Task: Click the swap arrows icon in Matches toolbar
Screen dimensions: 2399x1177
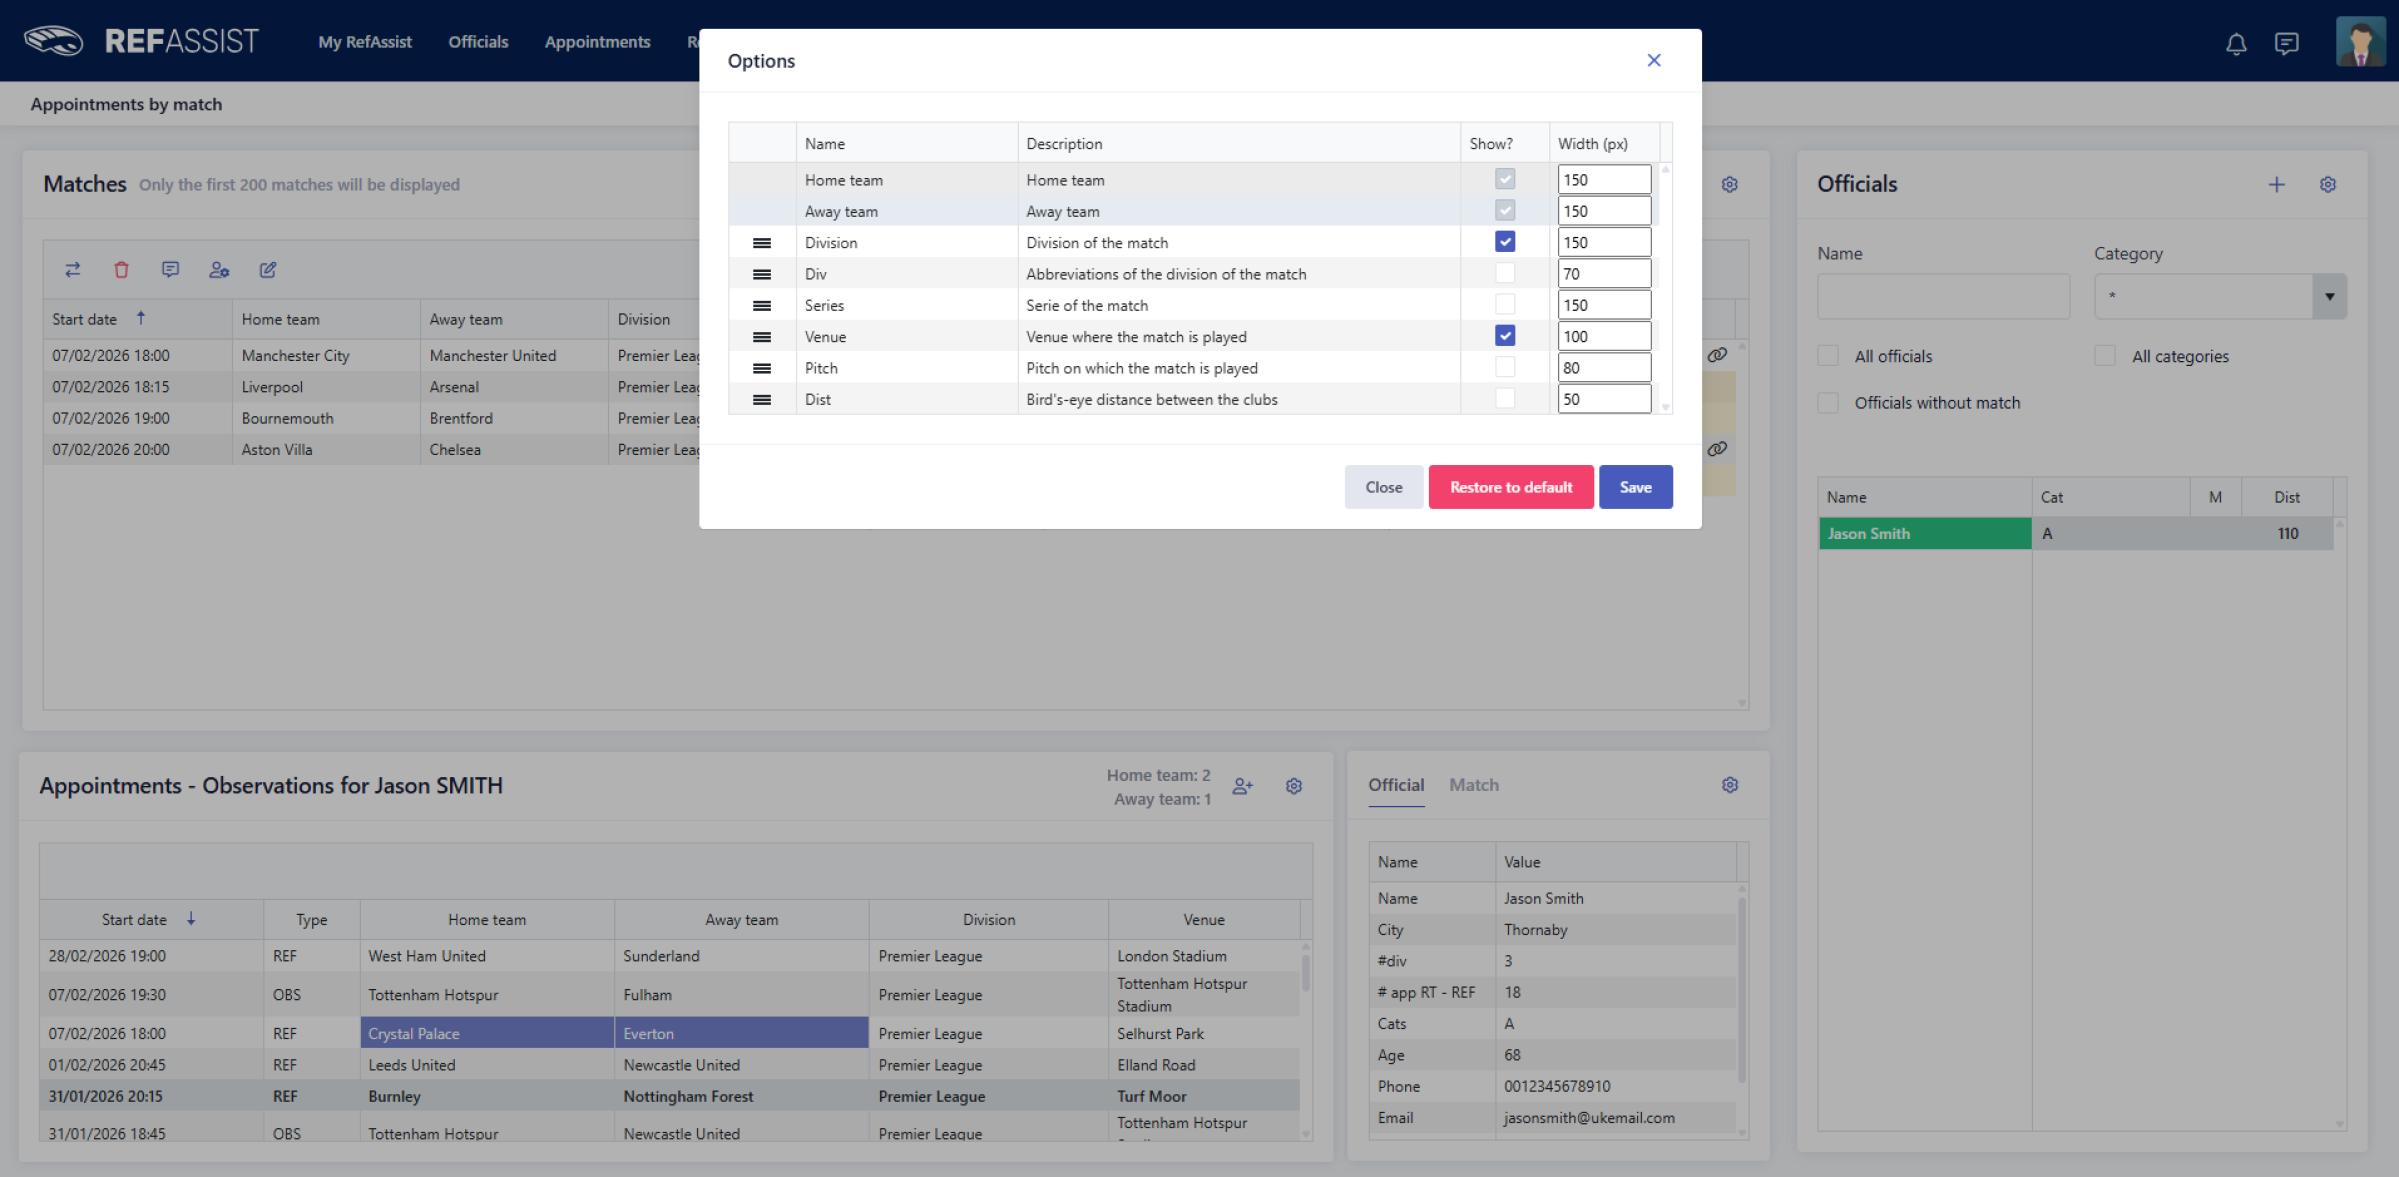Action: (x=72, y=270)
